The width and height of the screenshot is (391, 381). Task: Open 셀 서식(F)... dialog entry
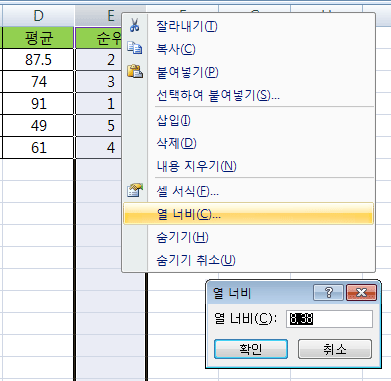click(248, 191)
